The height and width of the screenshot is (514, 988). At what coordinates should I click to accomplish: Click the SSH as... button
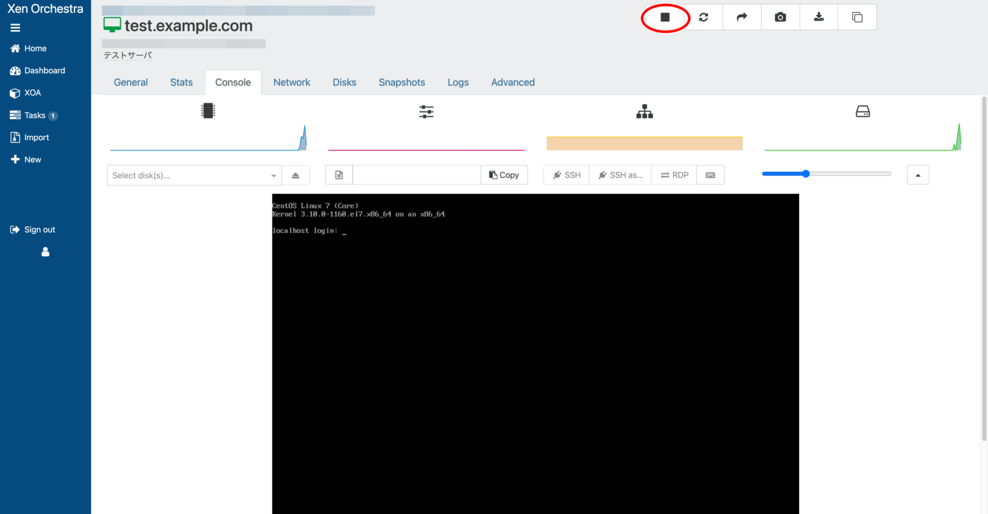coord(621,175)
